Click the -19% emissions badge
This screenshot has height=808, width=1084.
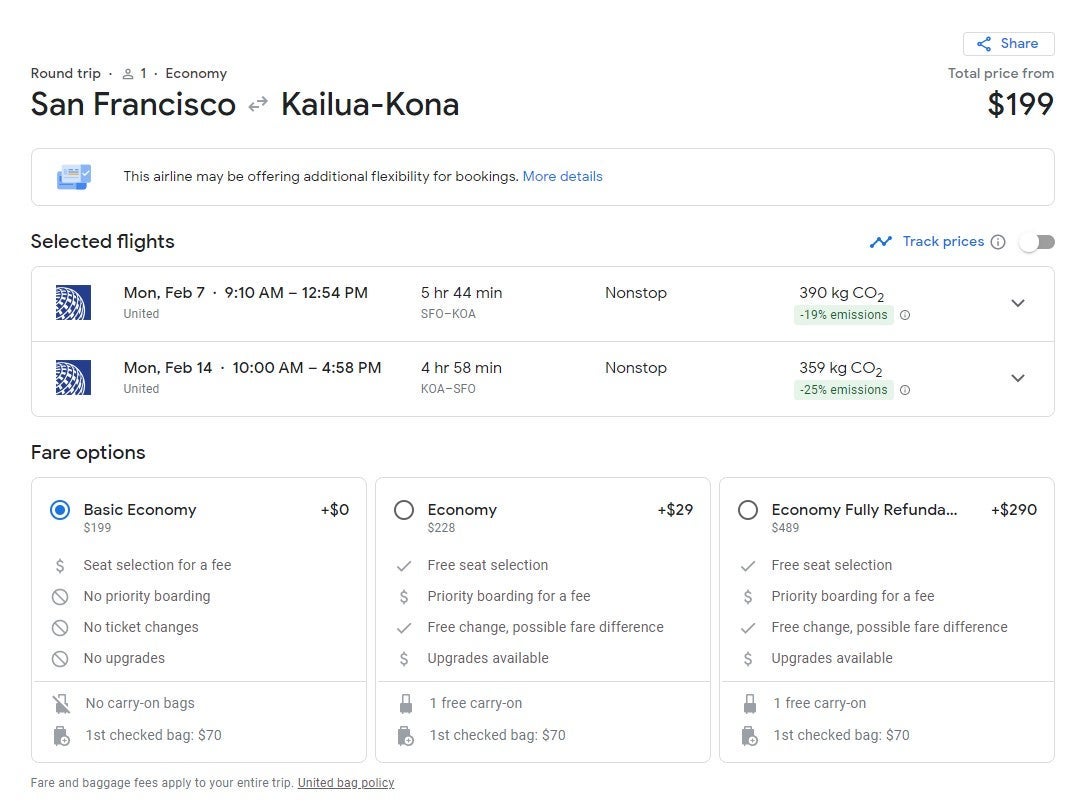[x=843, y=315]
